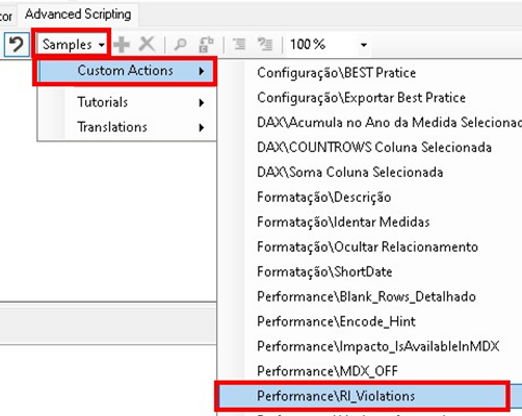
Task: Expand the Tutorials submenu
Action: [x=126, y=102]
